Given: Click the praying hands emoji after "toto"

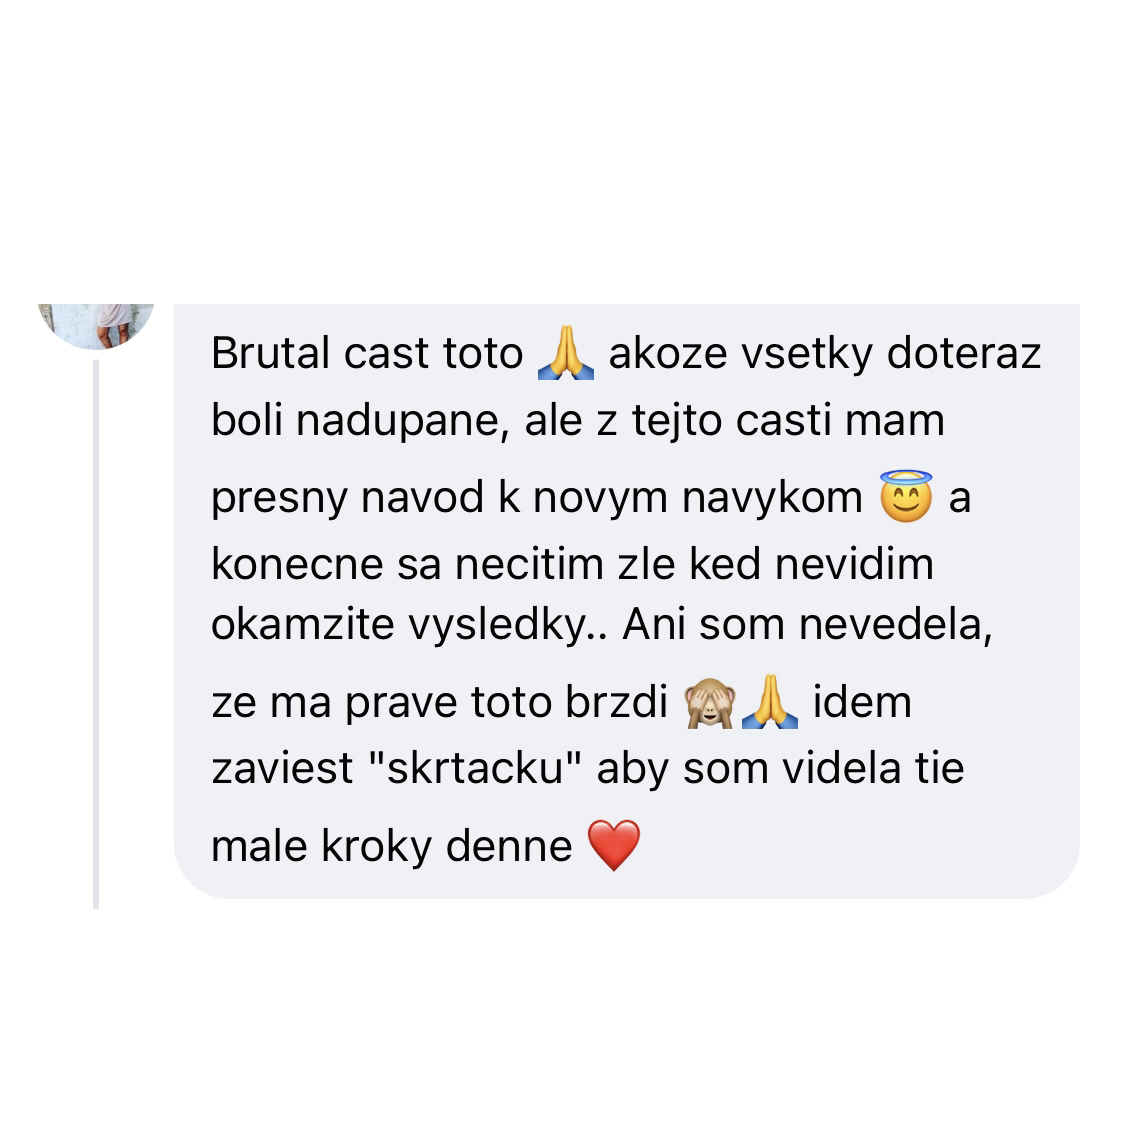Looking at the screenshot, I should (566, 352).
